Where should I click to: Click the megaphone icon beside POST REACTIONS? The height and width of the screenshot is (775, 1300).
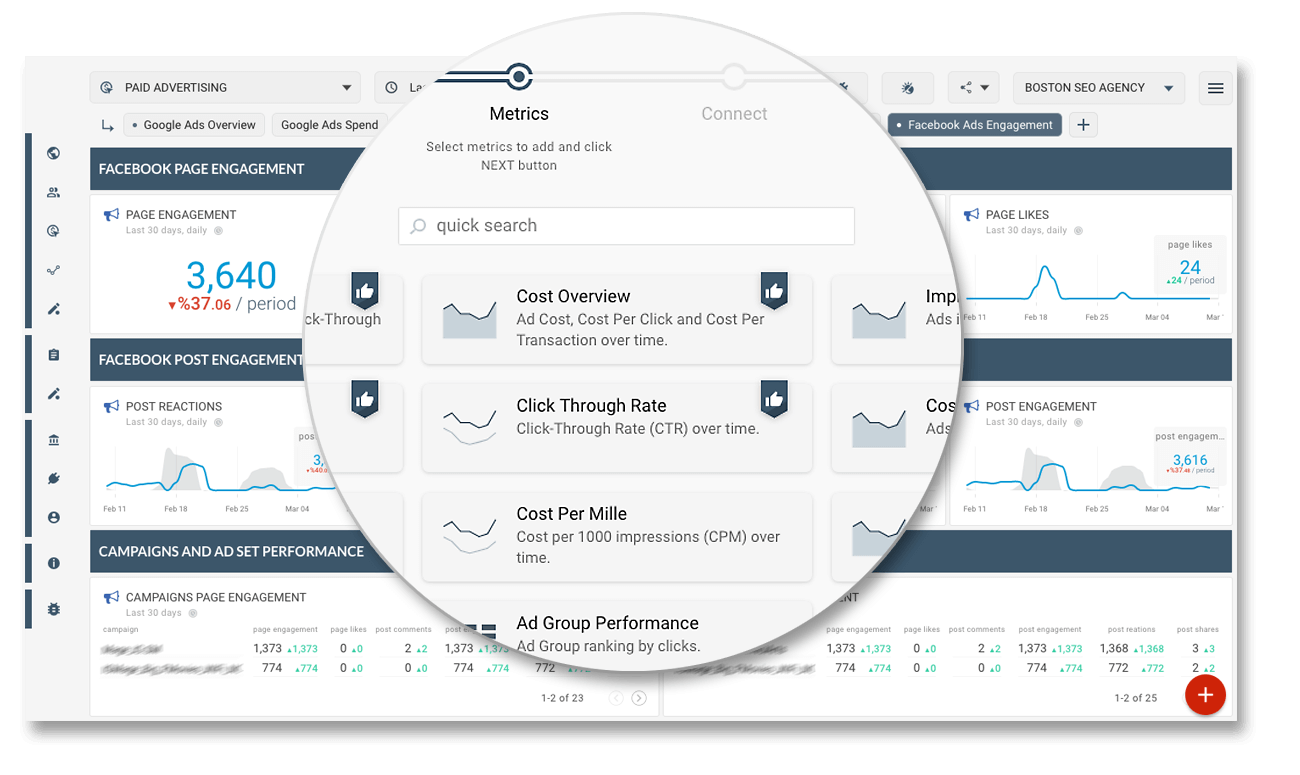coord(112,406)
